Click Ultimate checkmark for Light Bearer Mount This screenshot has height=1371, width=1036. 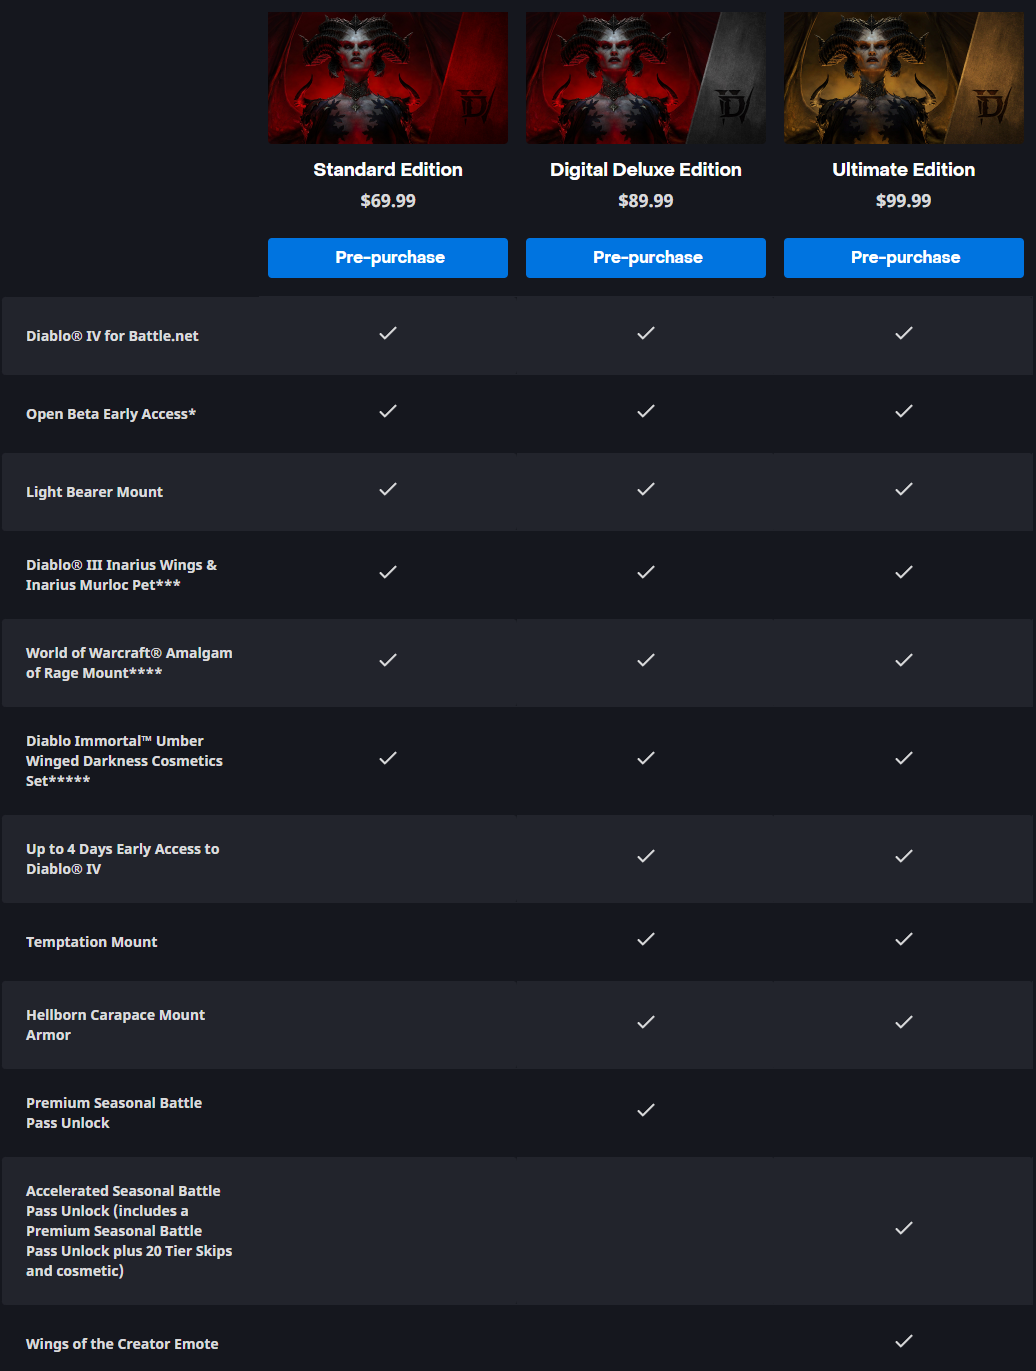click(x=904, y=489)
